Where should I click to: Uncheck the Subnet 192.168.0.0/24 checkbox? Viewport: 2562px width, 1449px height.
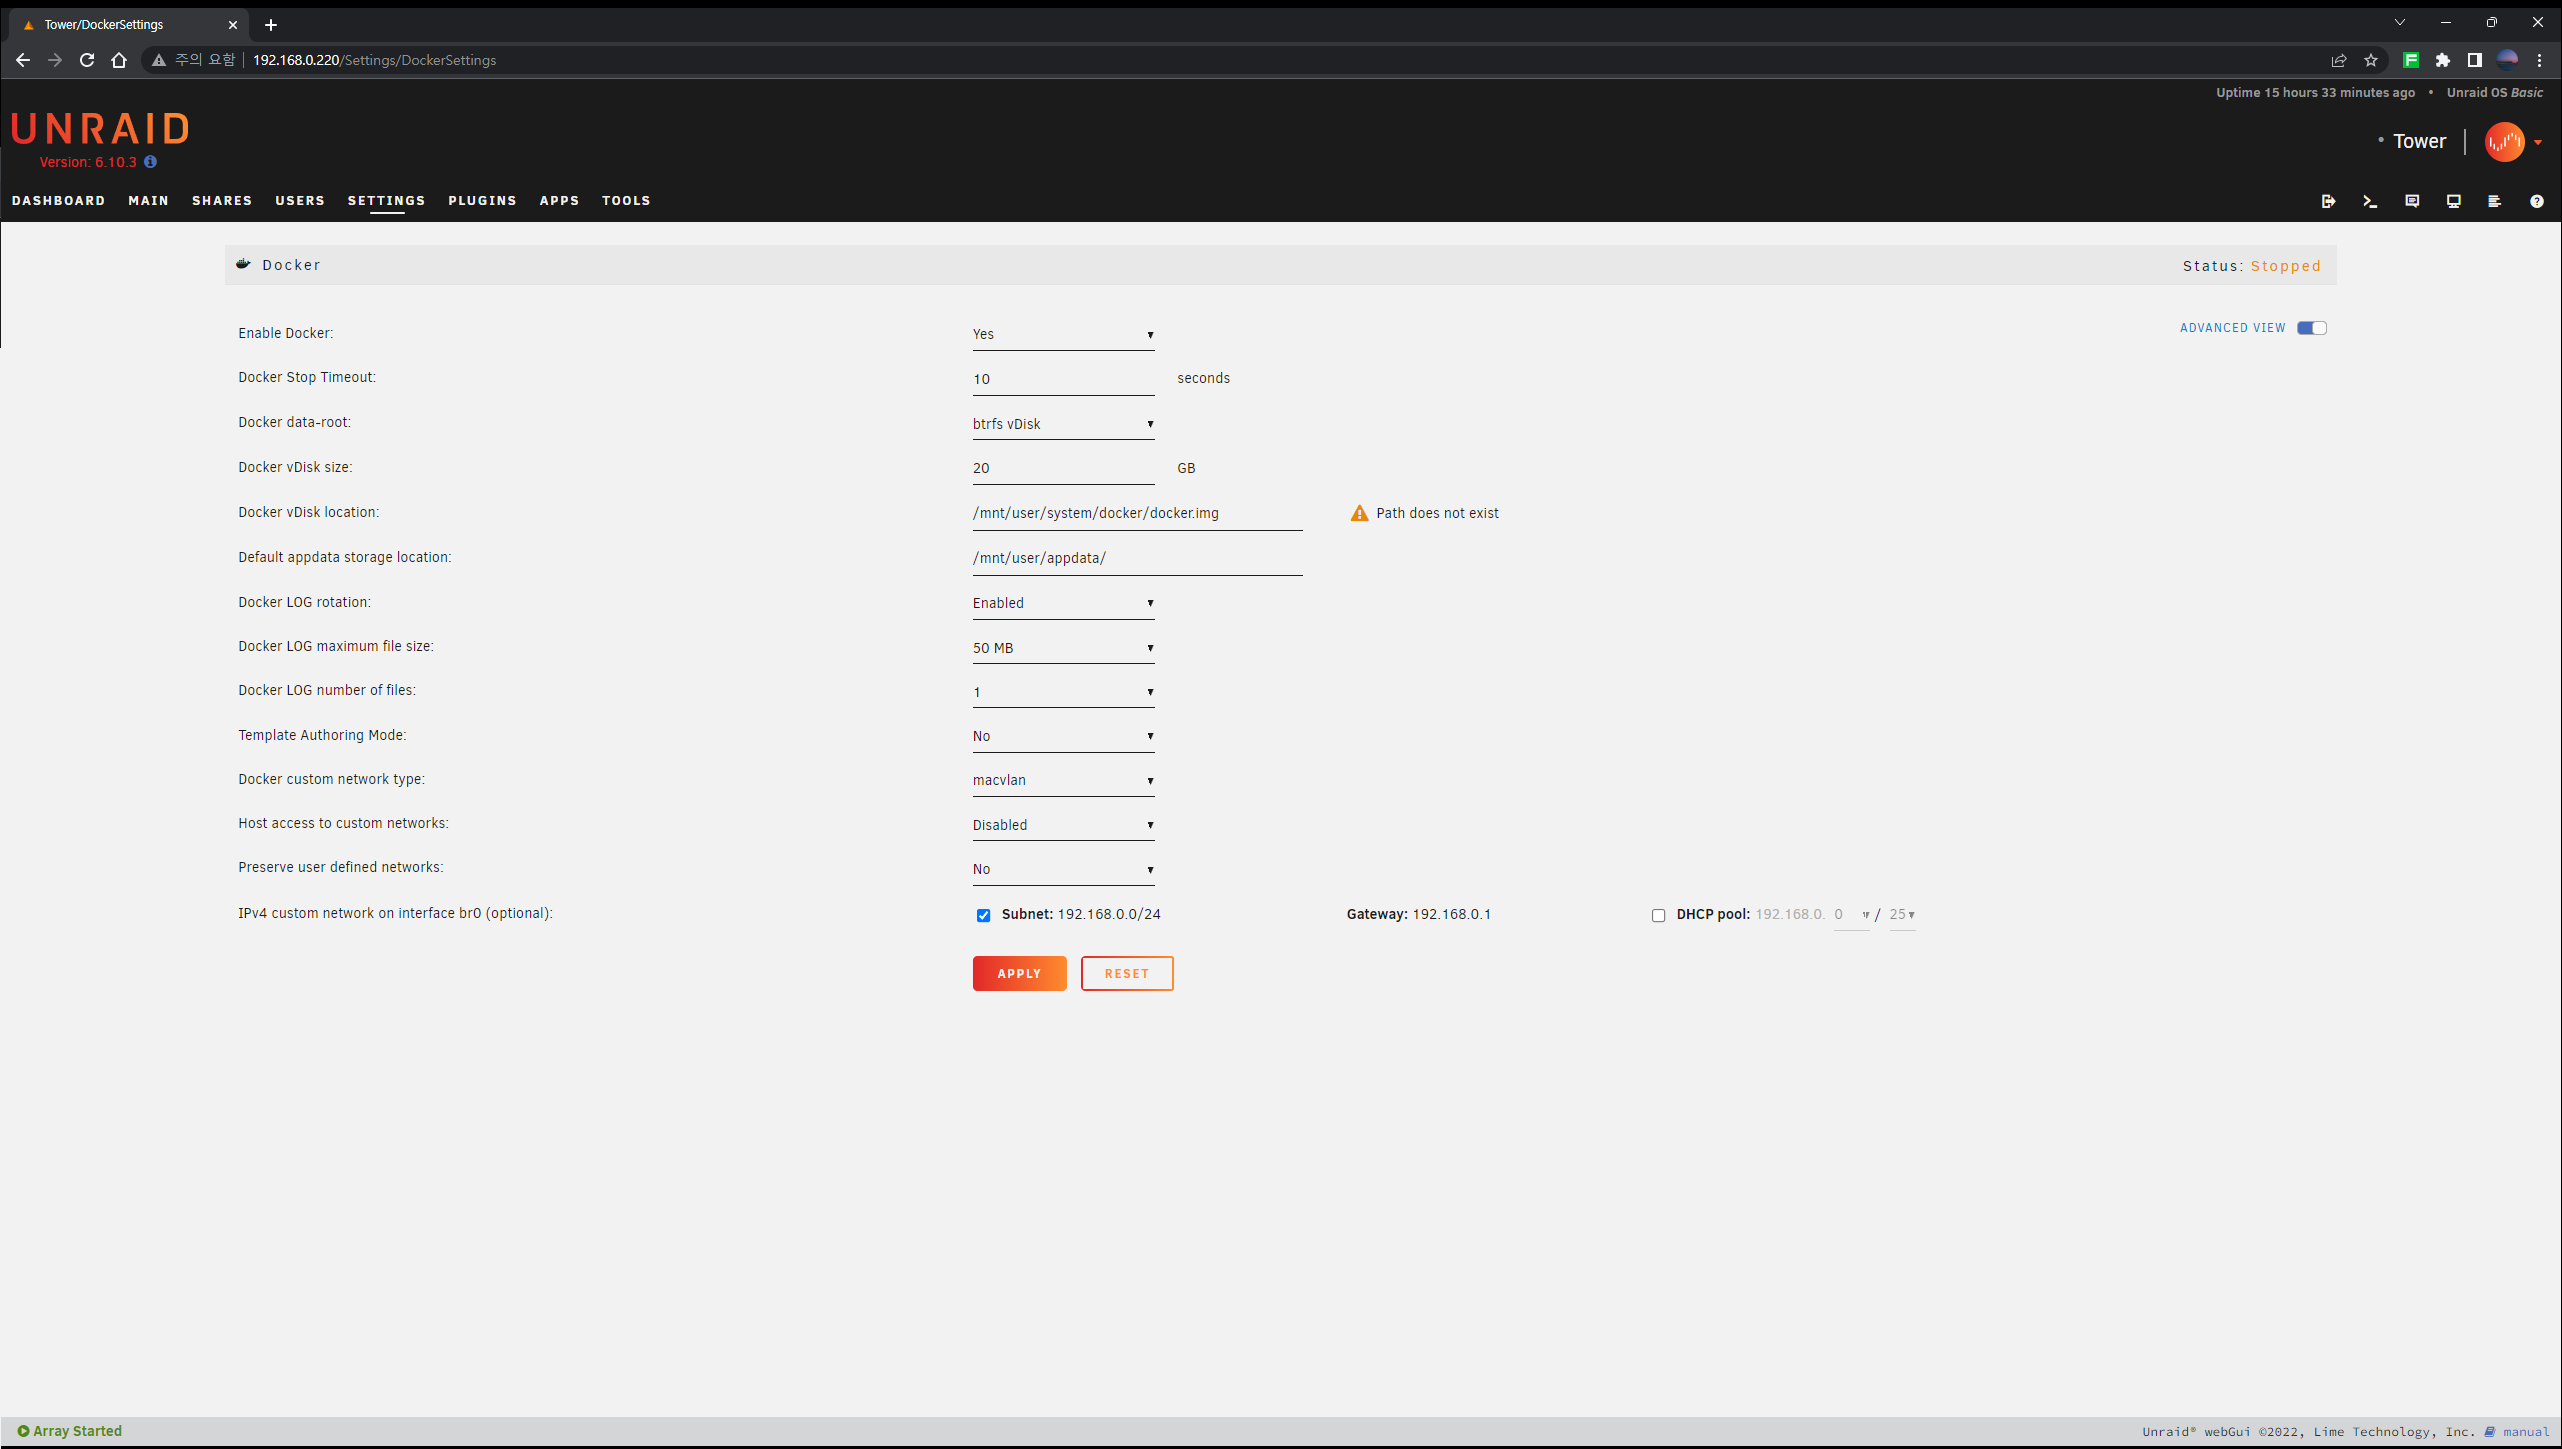click(983, 915)
